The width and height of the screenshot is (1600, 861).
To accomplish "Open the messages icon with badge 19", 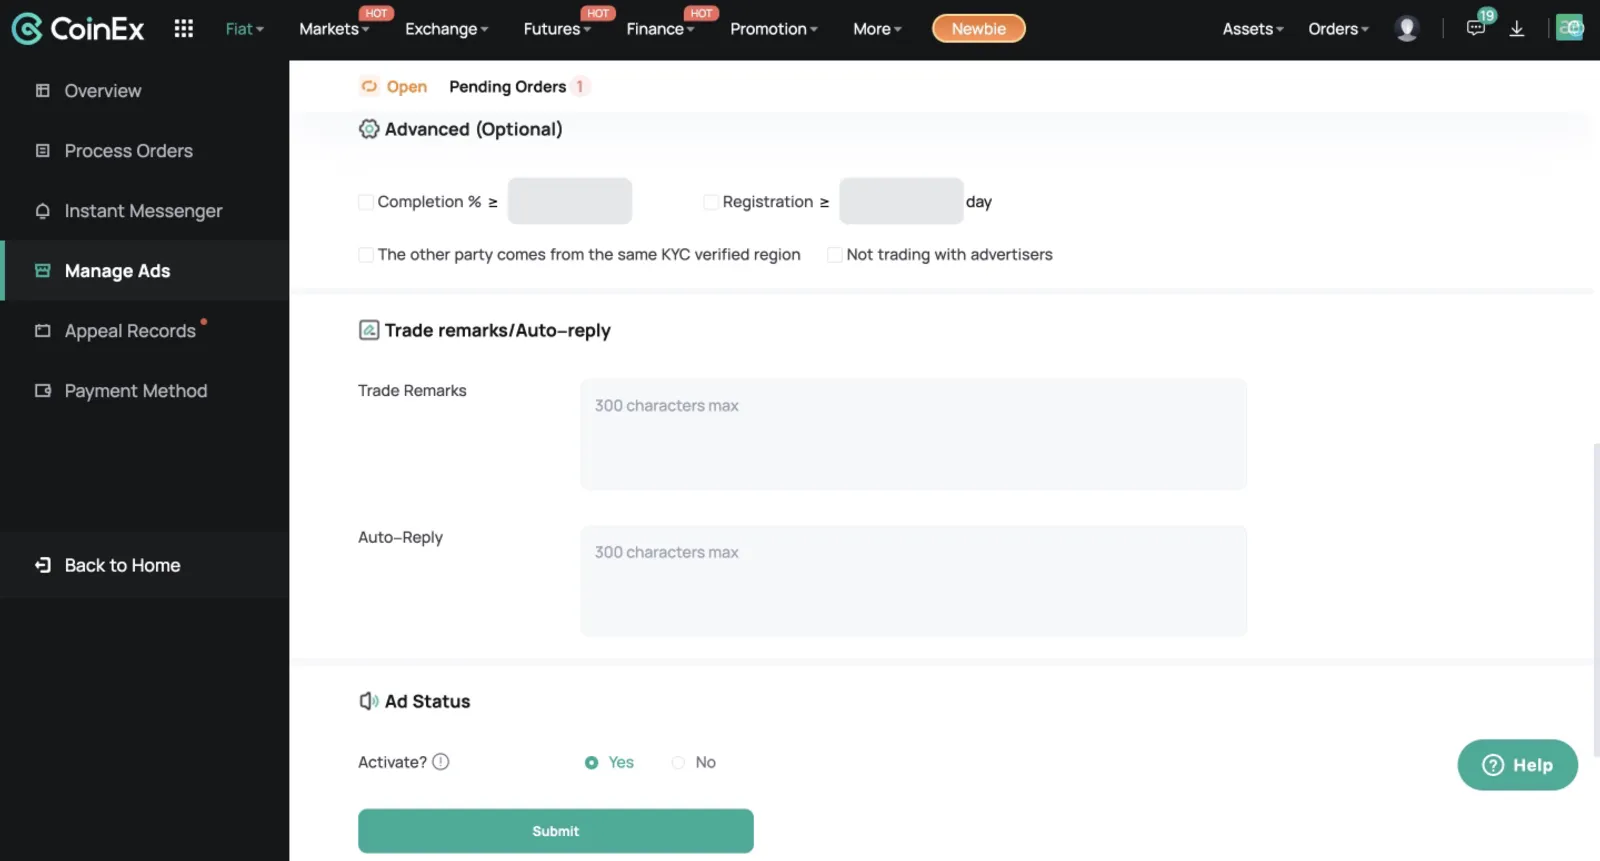I will (1477, 27).
